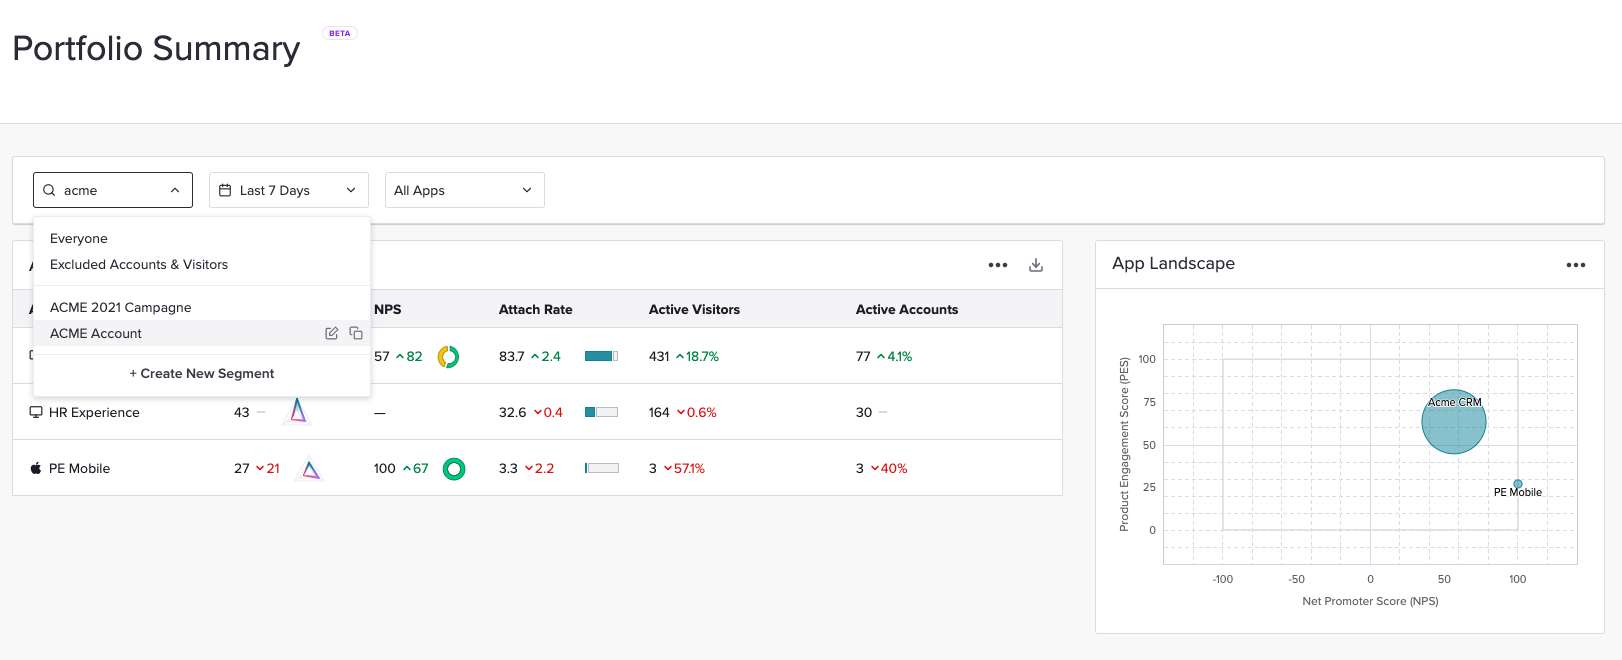Screen dimensions: 1622x660
Task: Sort by the NPS column header
Action: [388, 309]
